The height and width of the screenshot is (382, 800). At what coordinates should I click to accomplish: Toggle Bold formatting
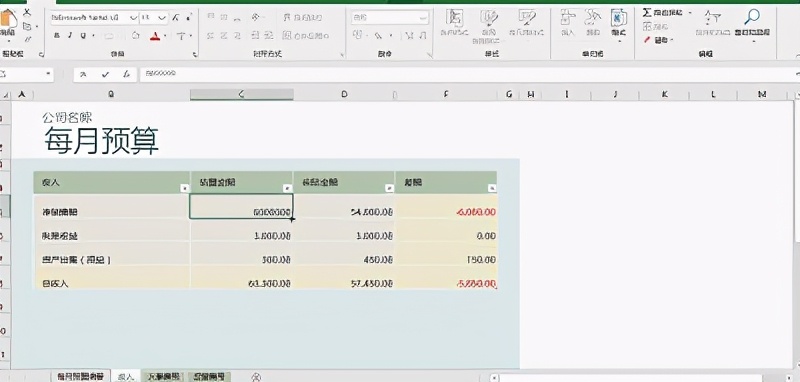pyautogui.click(x=57, y=36)
